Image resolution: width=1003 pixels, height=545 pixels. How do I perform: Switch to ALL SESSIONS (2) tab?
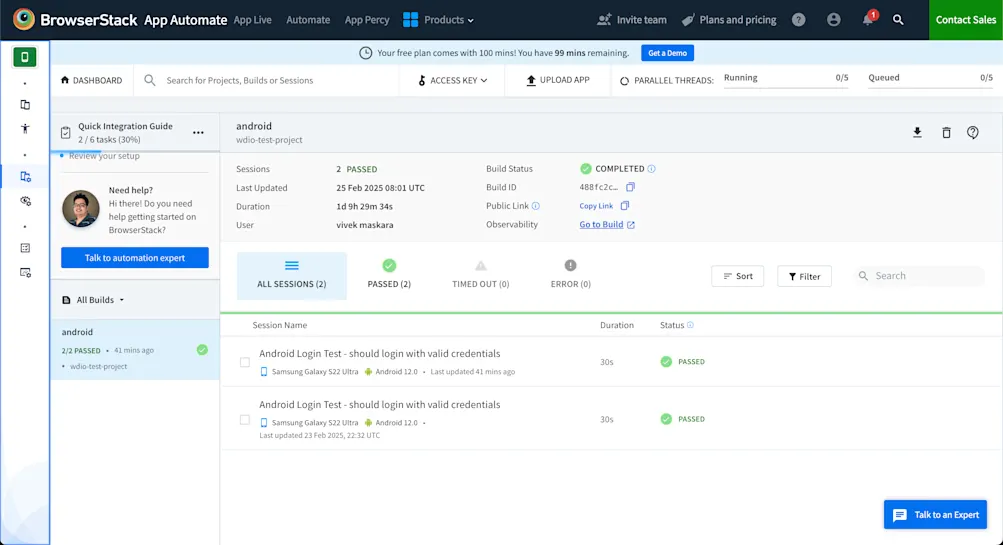(292, 276)
